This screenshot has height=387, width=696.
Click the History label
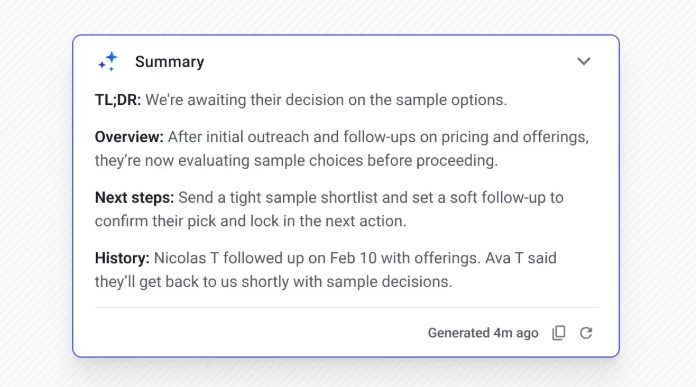point(122,258)
